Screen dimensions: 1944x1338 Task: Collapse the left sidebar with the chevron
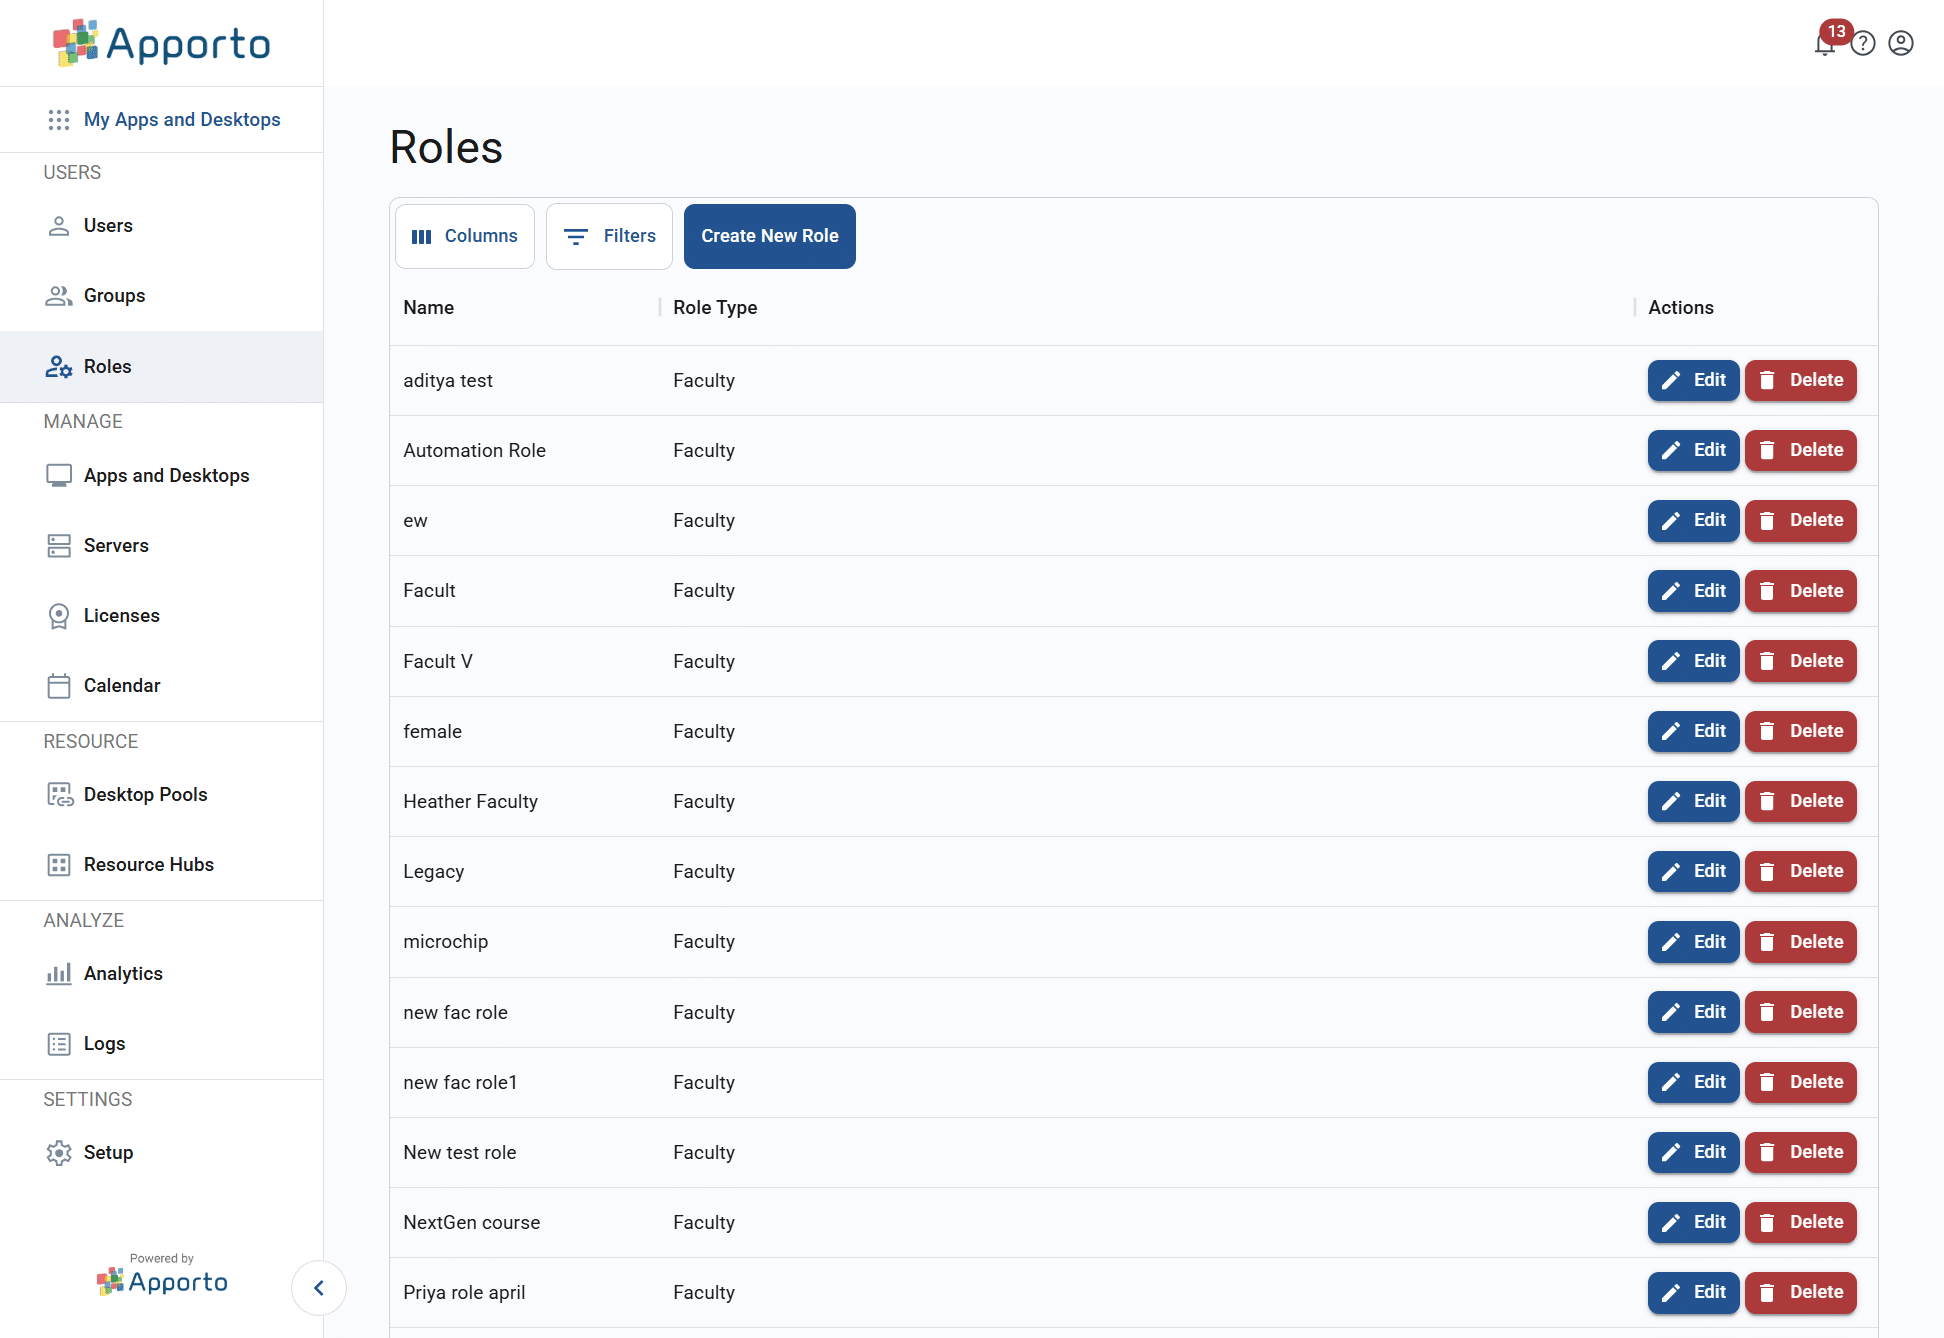click(319, 1288)
